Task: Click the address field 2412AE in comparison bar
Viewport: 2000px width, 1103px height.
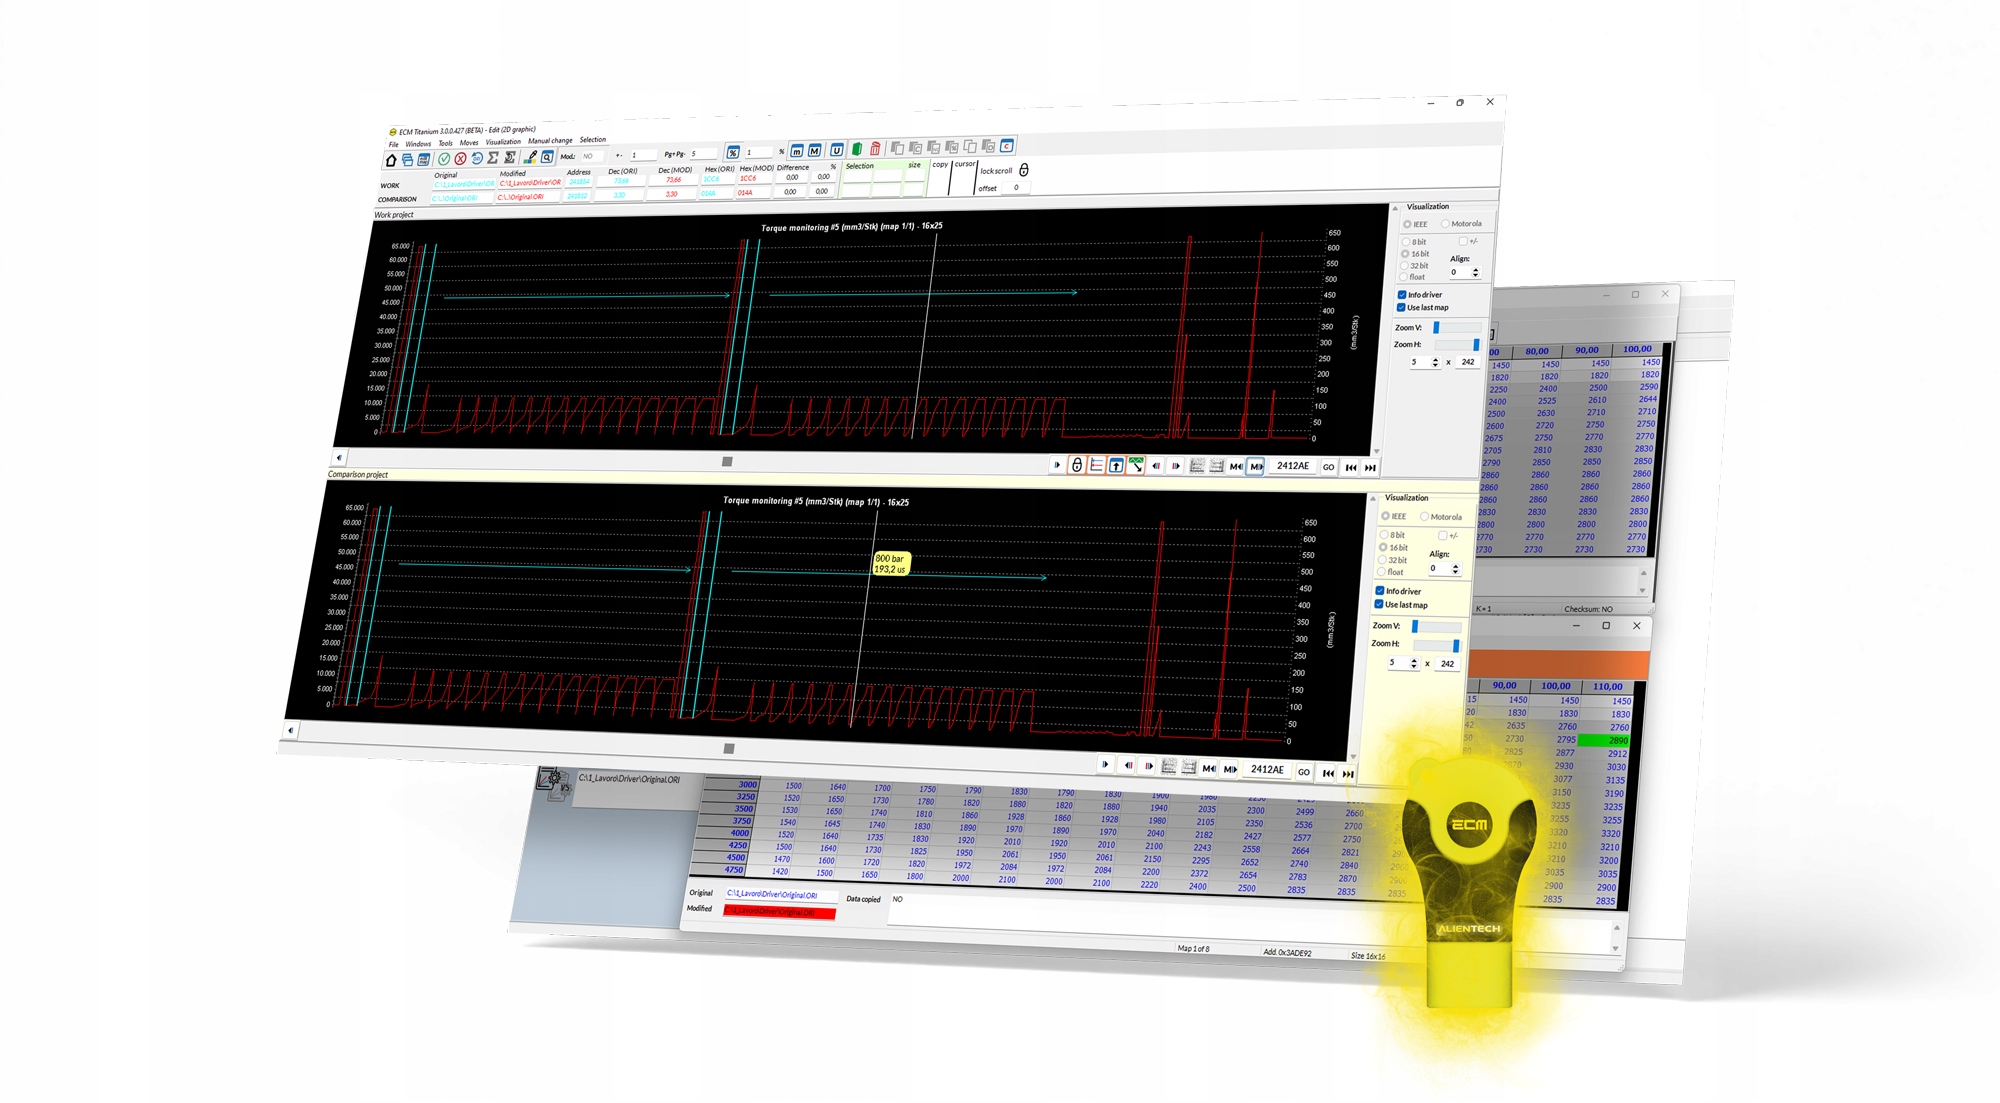Action: pyautogui.click(x=1266, y=769)
